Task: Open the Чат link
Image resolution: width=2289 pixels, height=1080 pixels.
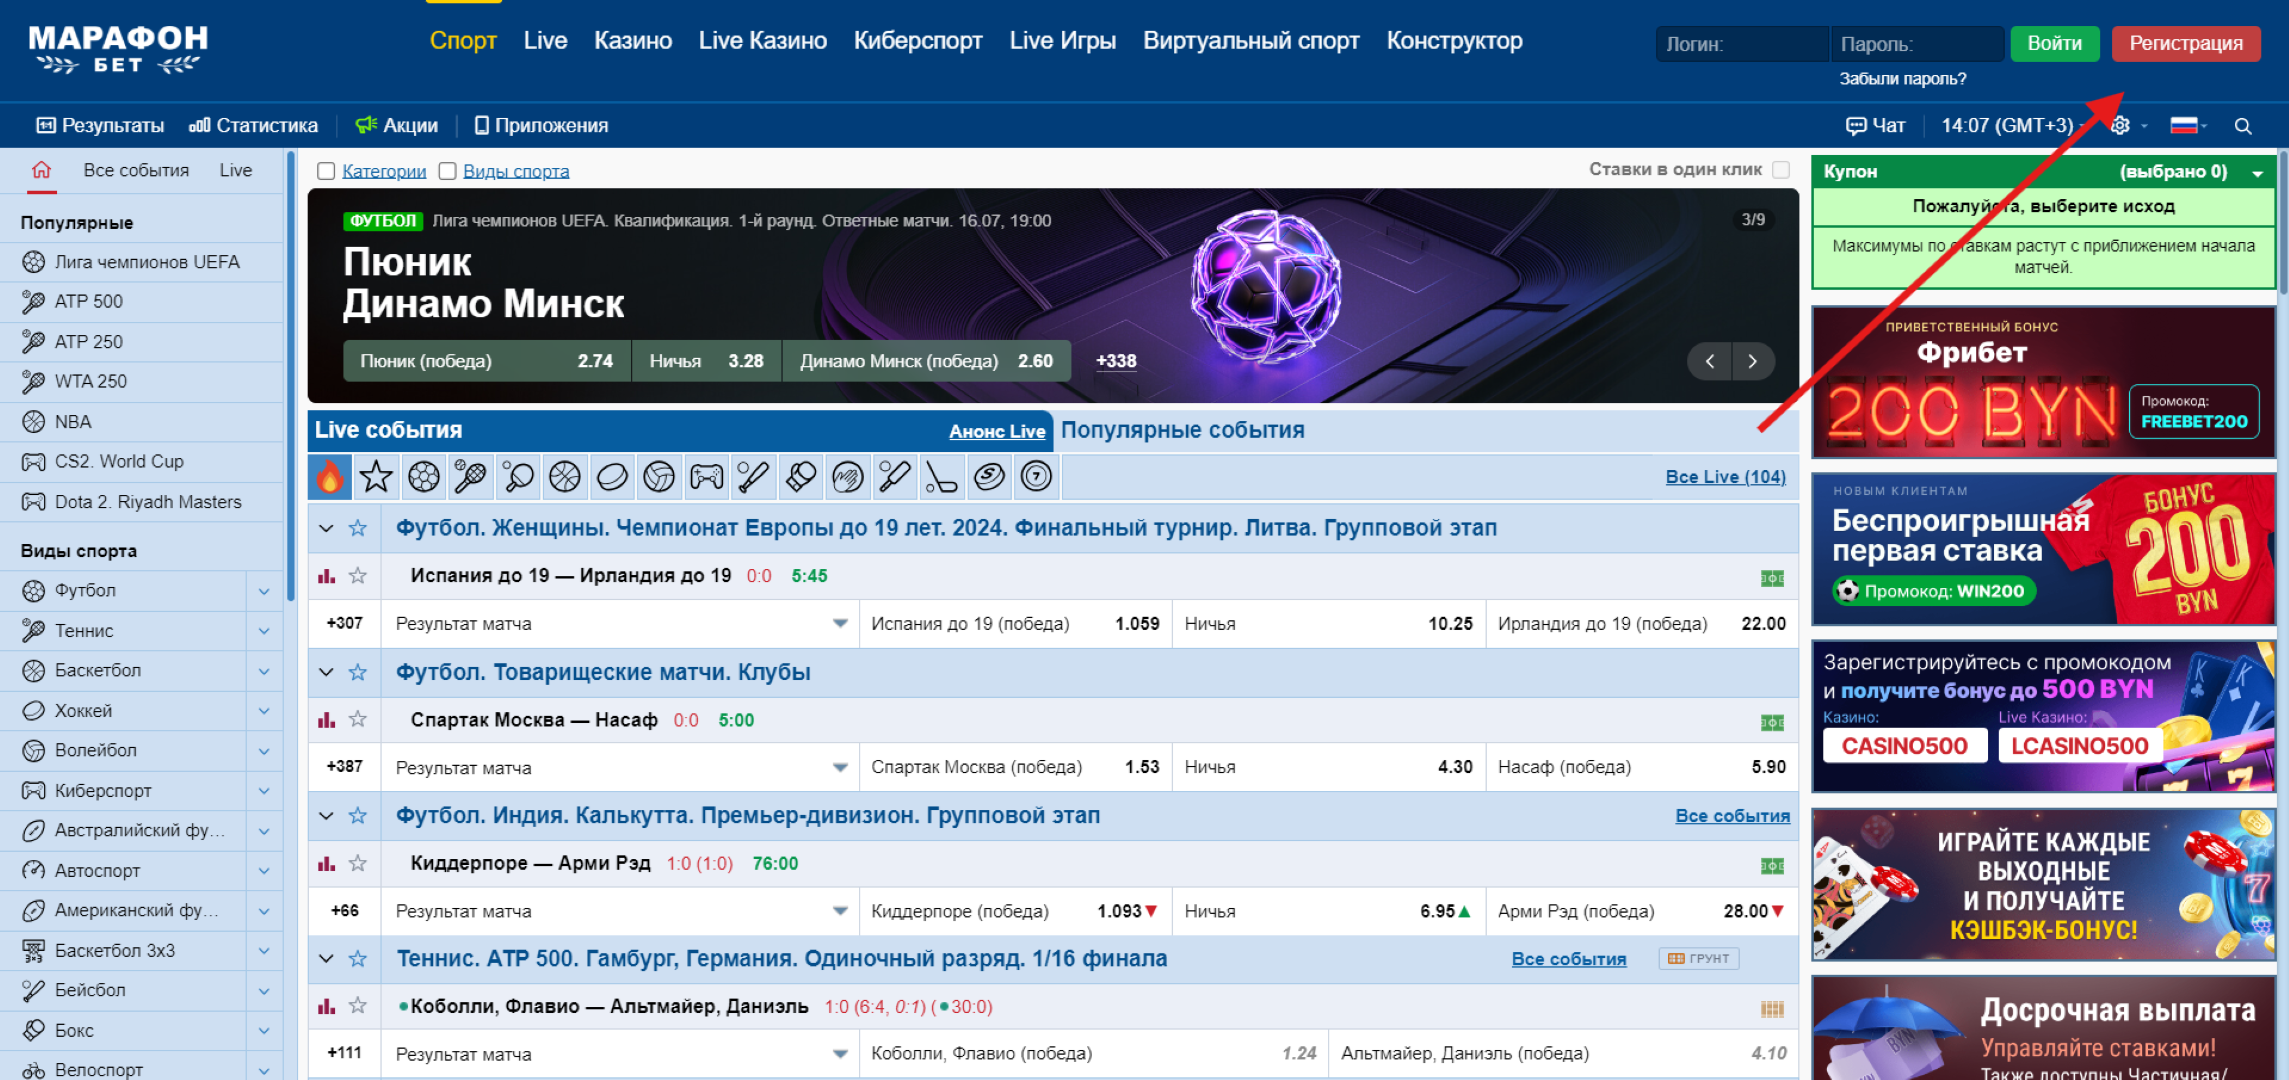Action: [x=1875, y=126]
